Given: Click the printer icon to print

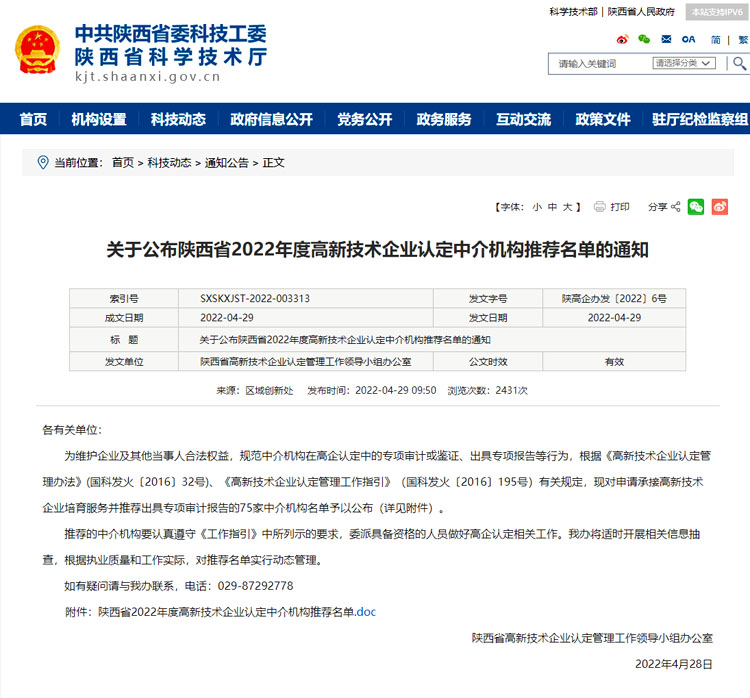Looking at the screenshot, I should point(600,207).
